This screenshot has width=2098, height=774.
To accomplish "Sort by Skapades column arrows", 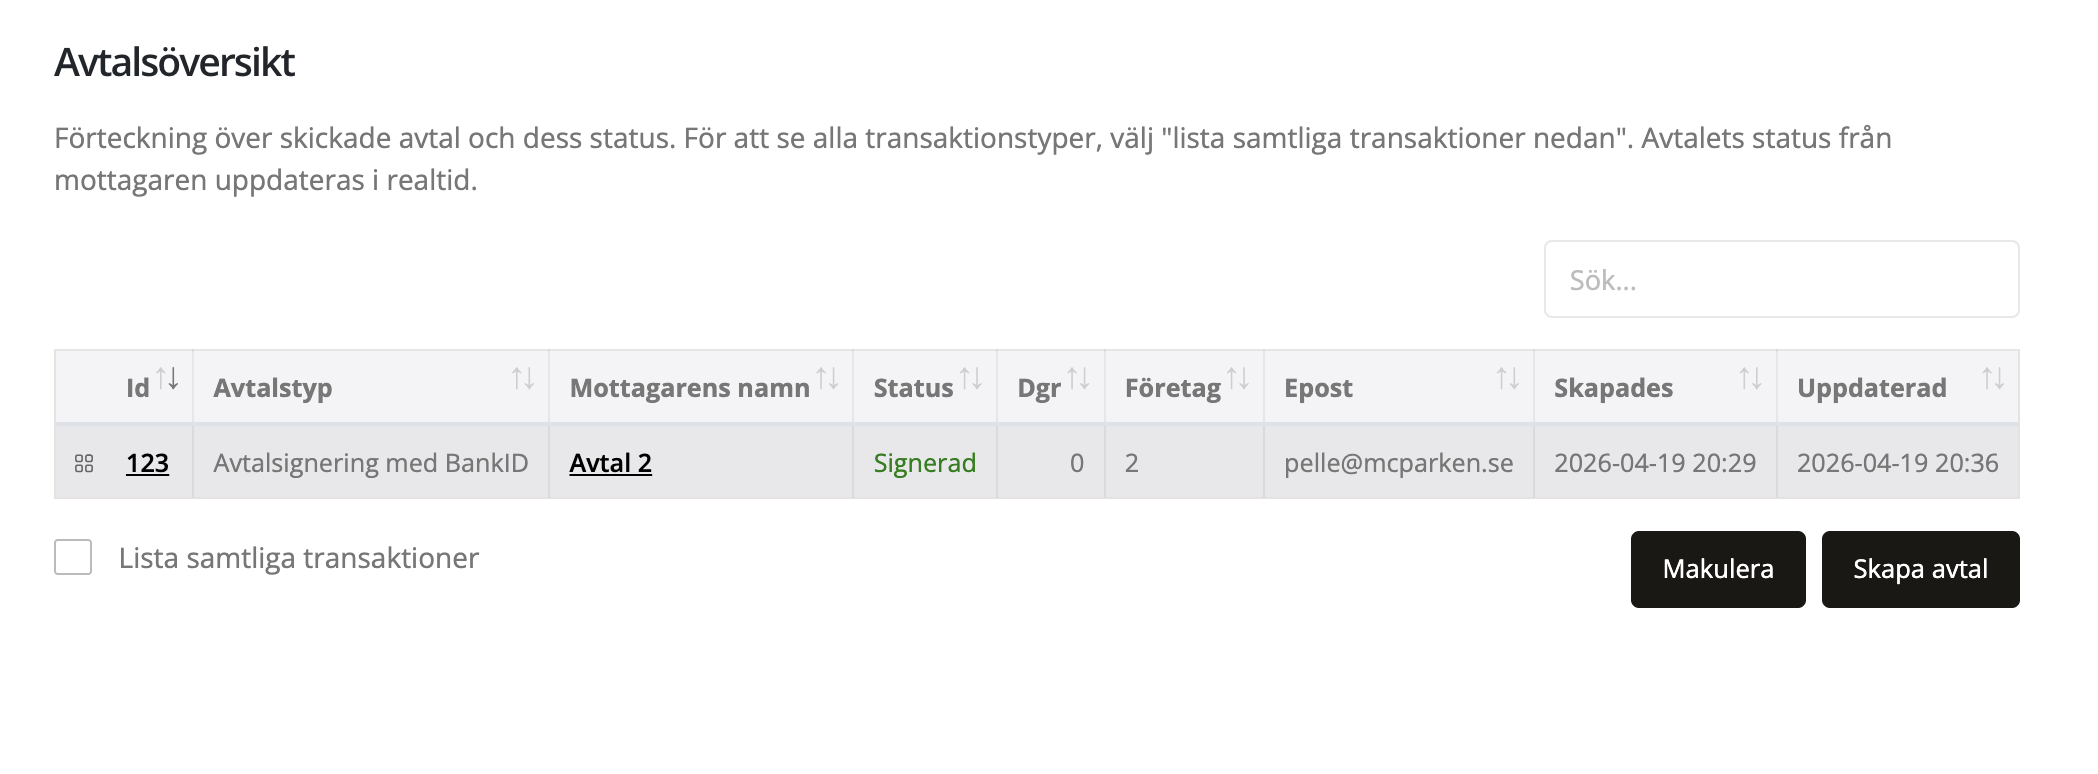I will [1750, 379].
